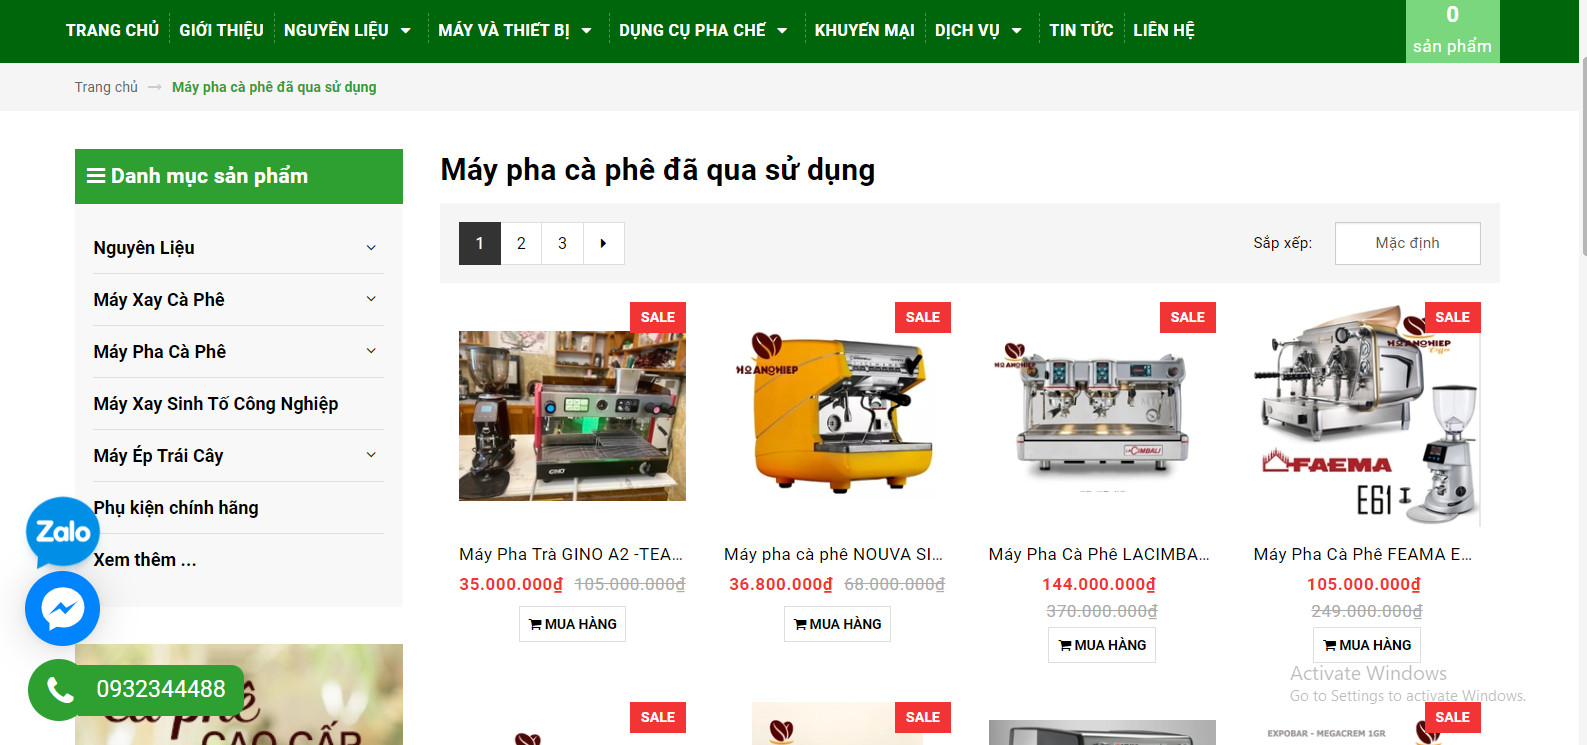Go to TRANG CHỦ in navbar
Image resolution: width=1587 pixels, height=745 pixels.
pos(112,31)
